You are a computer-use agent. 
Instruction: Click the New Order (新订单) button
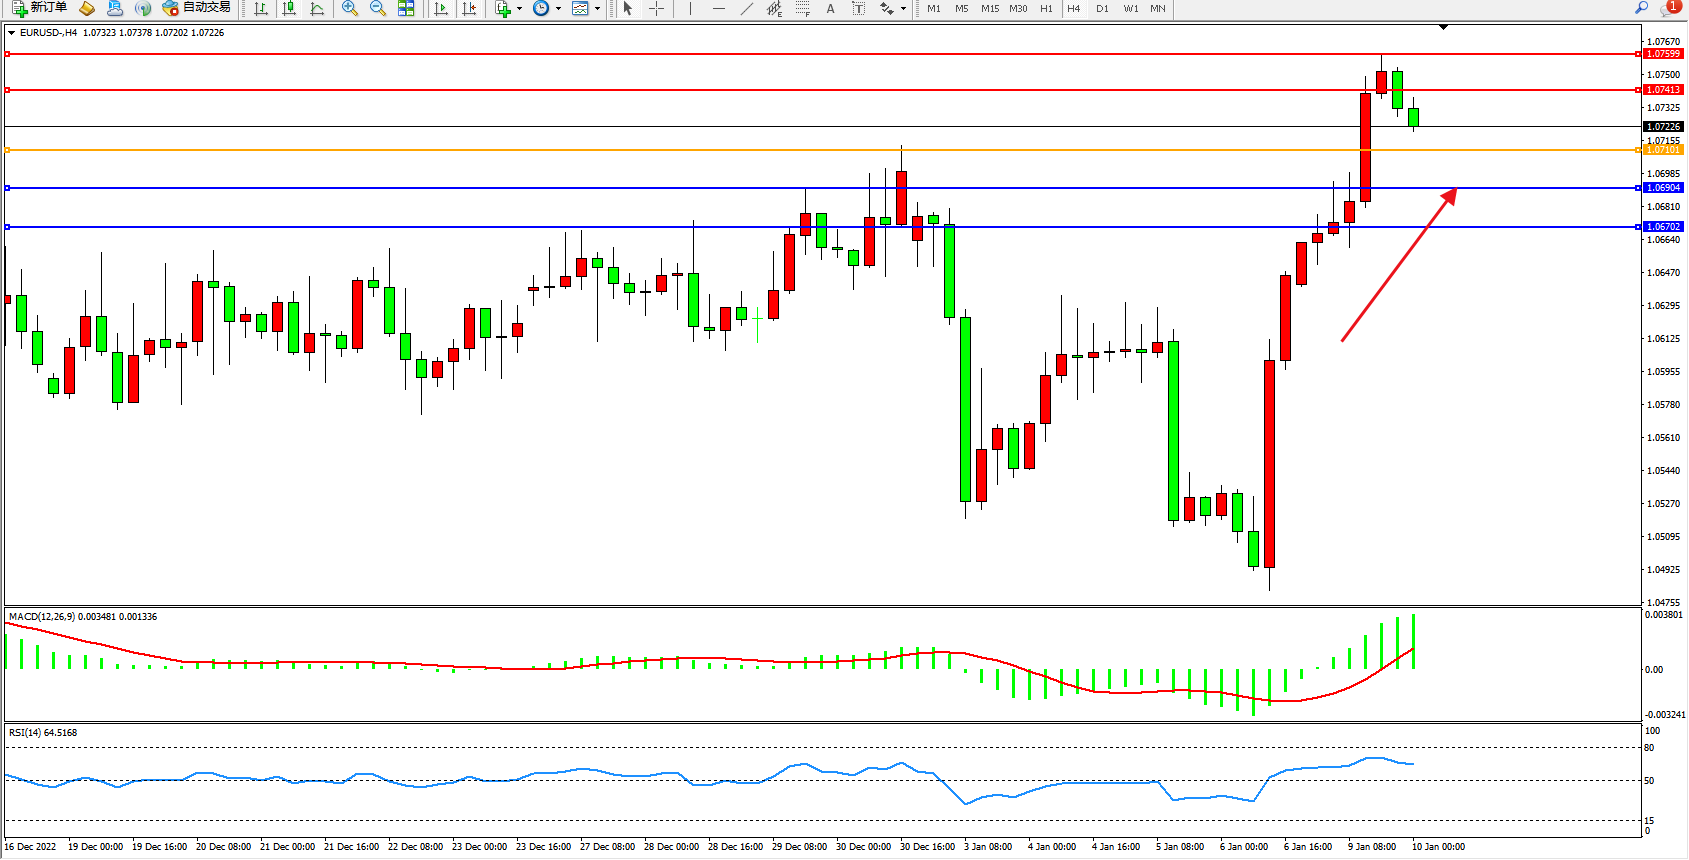(x=40, y=8)
